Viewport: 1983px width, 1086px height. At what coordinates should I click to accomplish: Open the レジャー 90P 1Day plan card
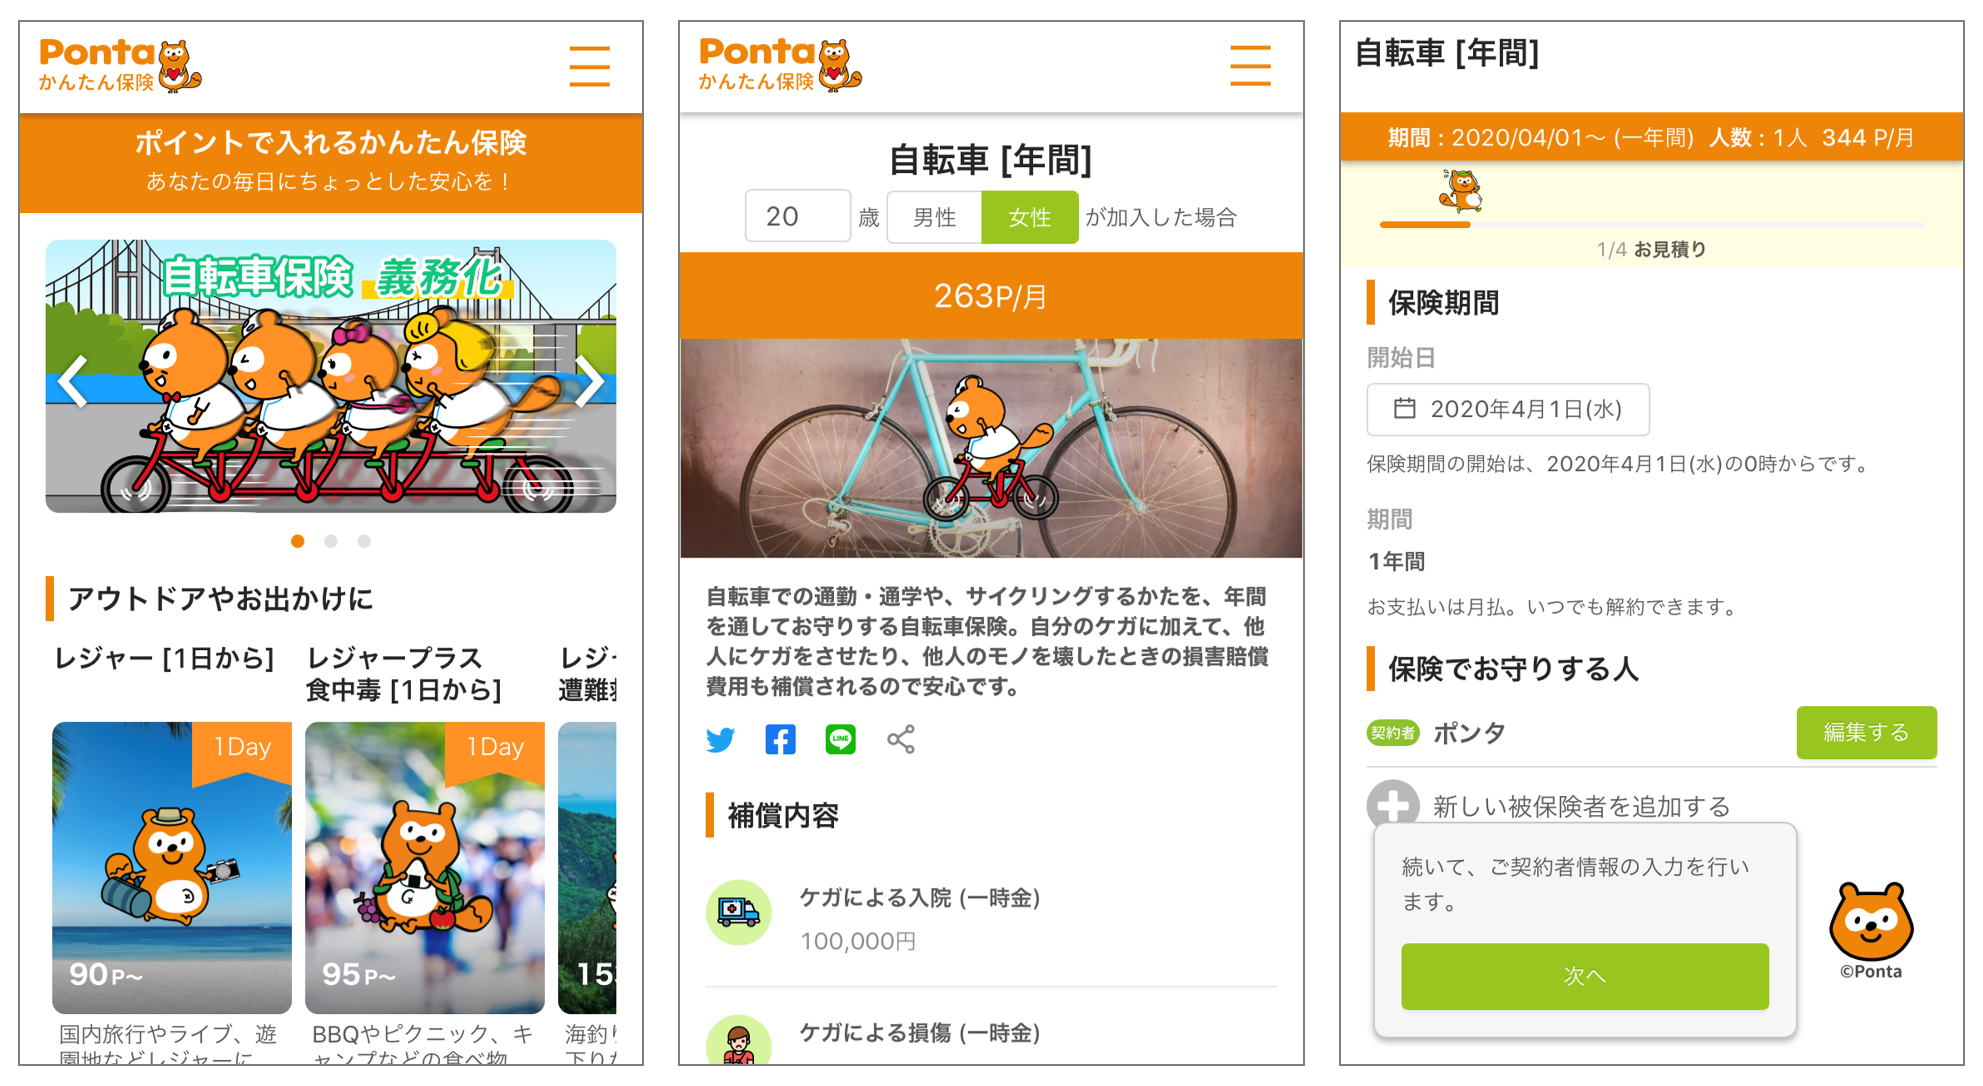point(172,867)
